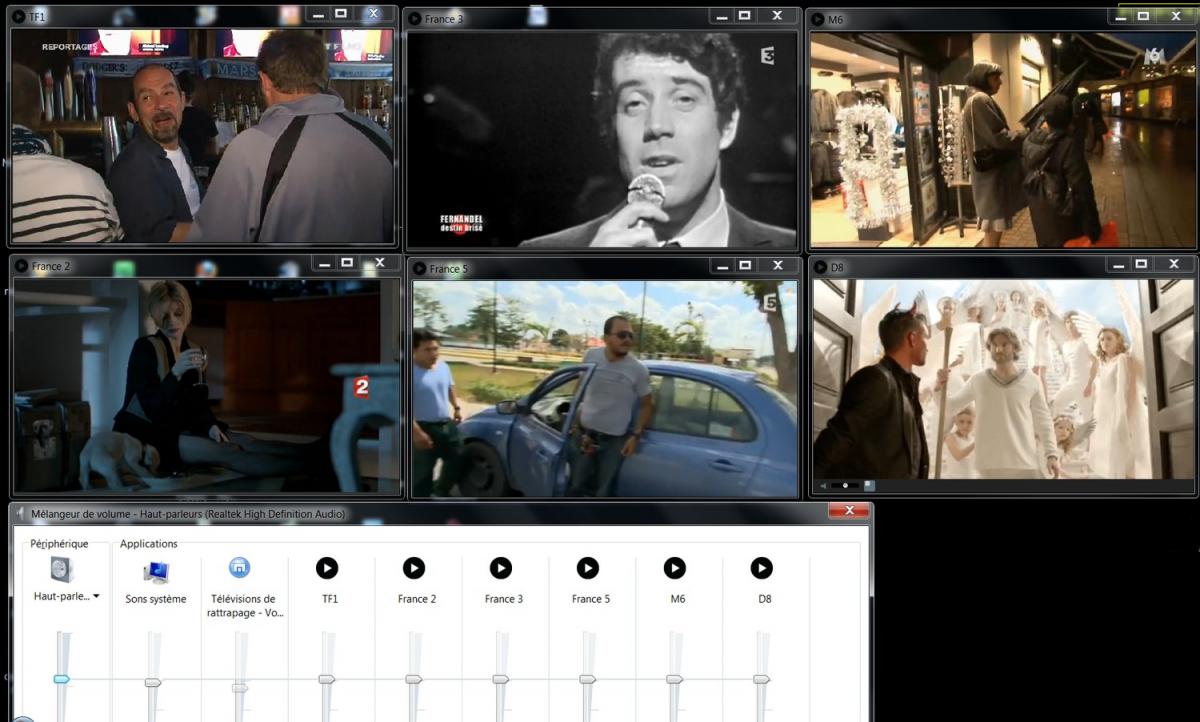Maximize the France 2 window

coord(347,263)
